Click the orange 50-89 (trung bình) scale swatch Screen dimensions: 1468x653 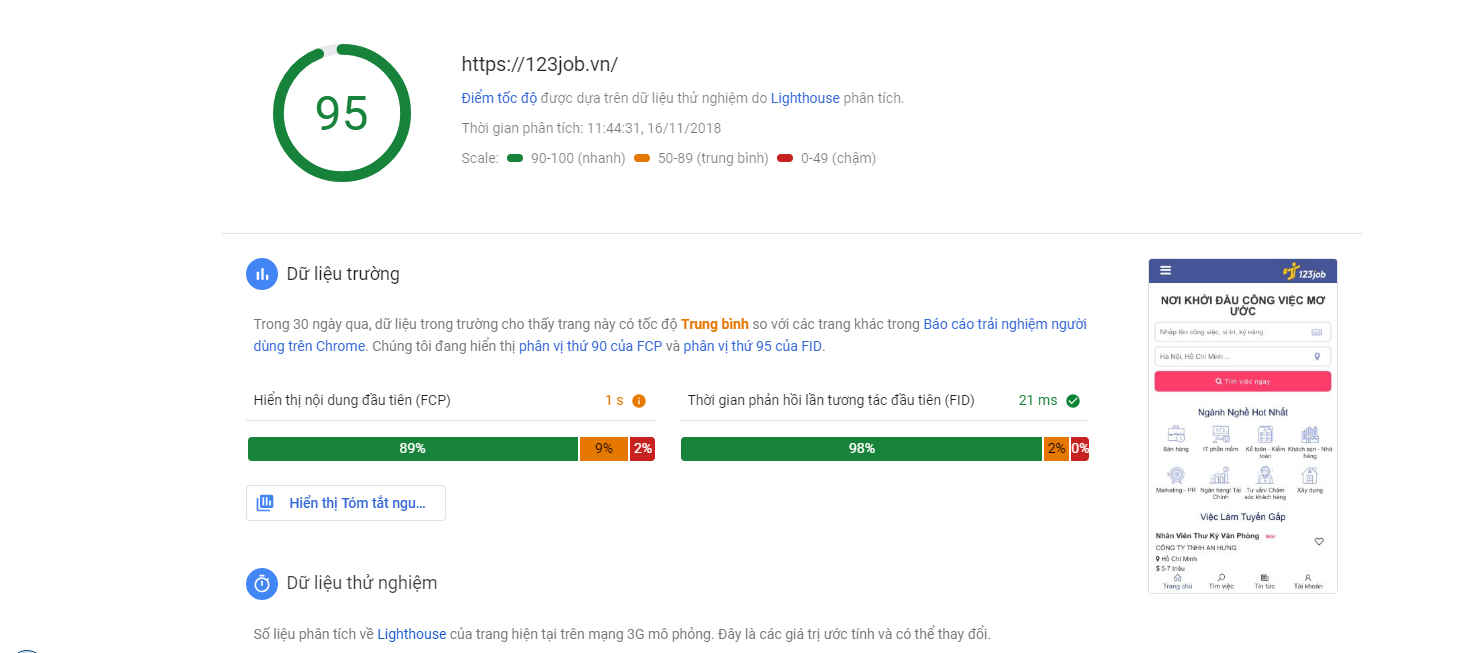coord(642,158)
